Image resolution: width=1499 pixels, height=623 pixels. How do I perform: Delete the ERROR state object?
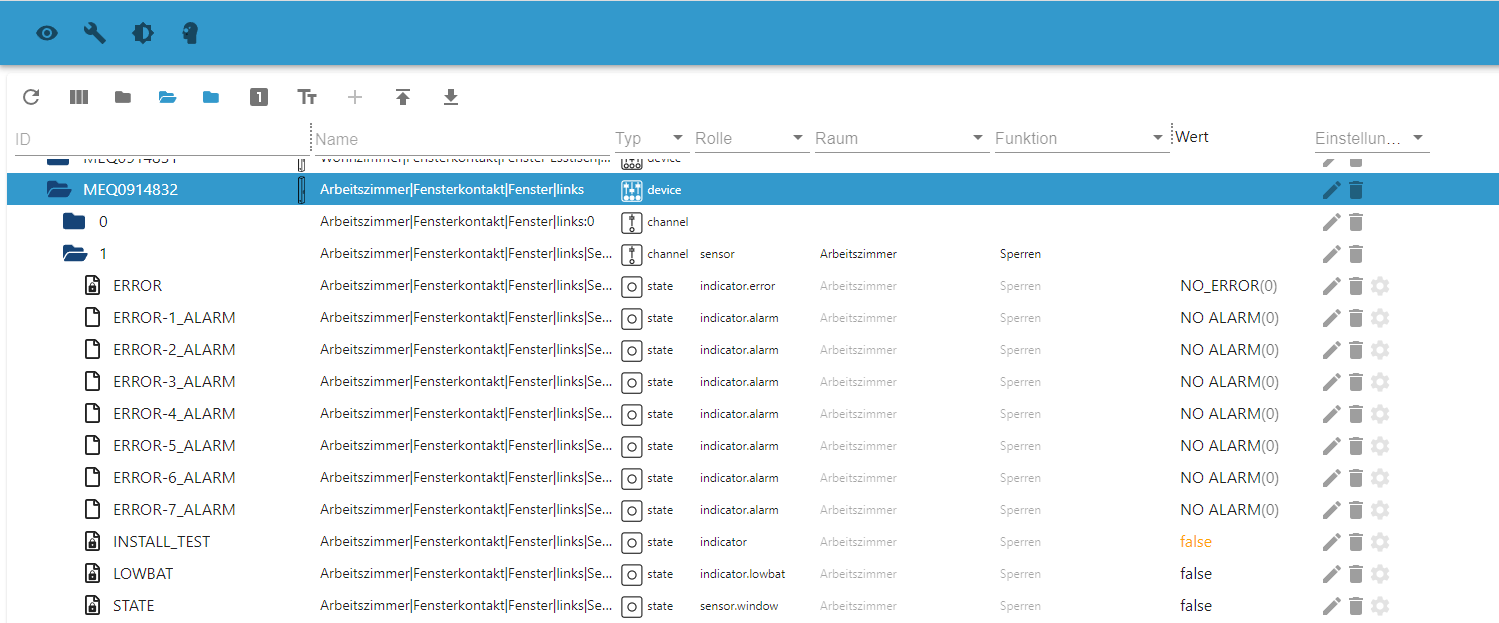[1356, 286]
